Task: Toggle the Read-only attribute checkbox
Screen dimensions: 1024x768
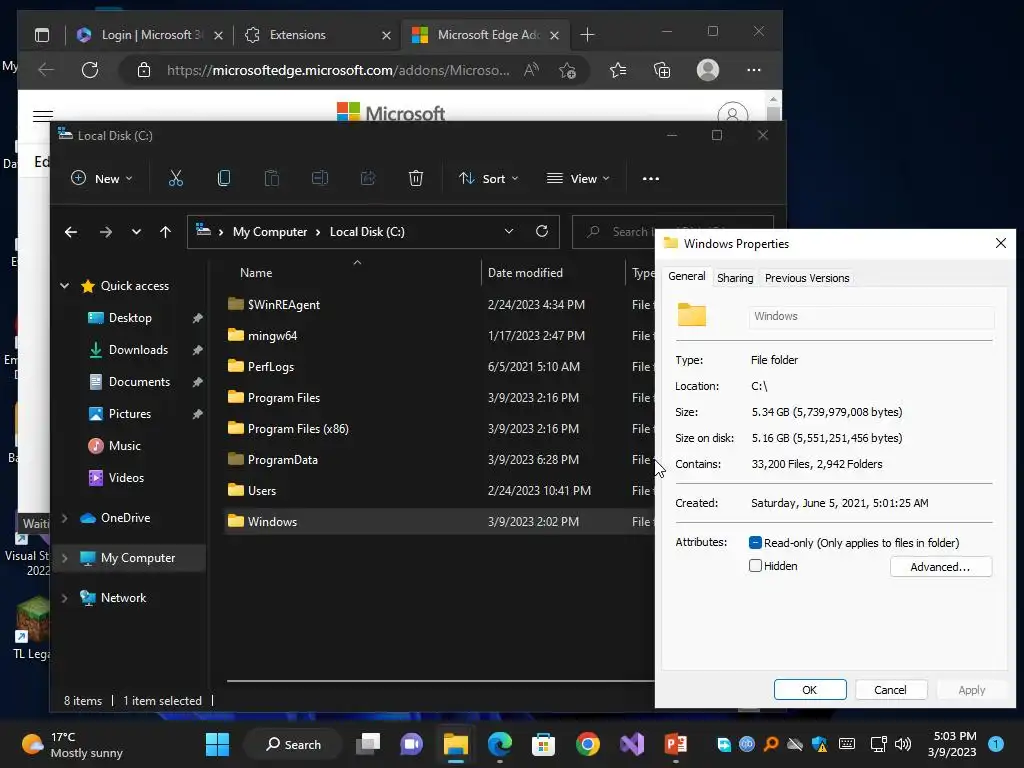Action: click(x=755, y=543)
